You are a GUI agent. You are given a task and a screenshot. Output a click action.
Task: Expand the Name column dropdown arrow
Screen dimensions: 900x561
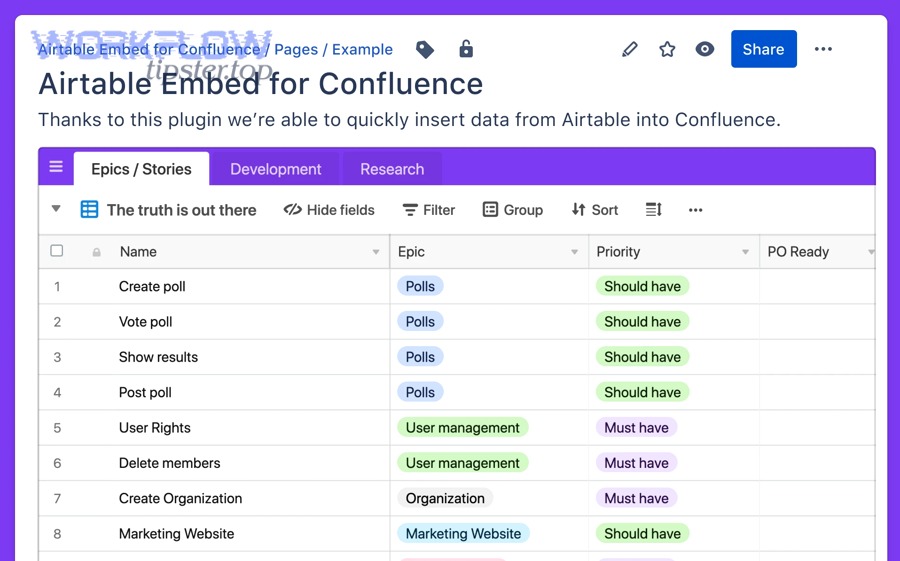click(376, 252)
